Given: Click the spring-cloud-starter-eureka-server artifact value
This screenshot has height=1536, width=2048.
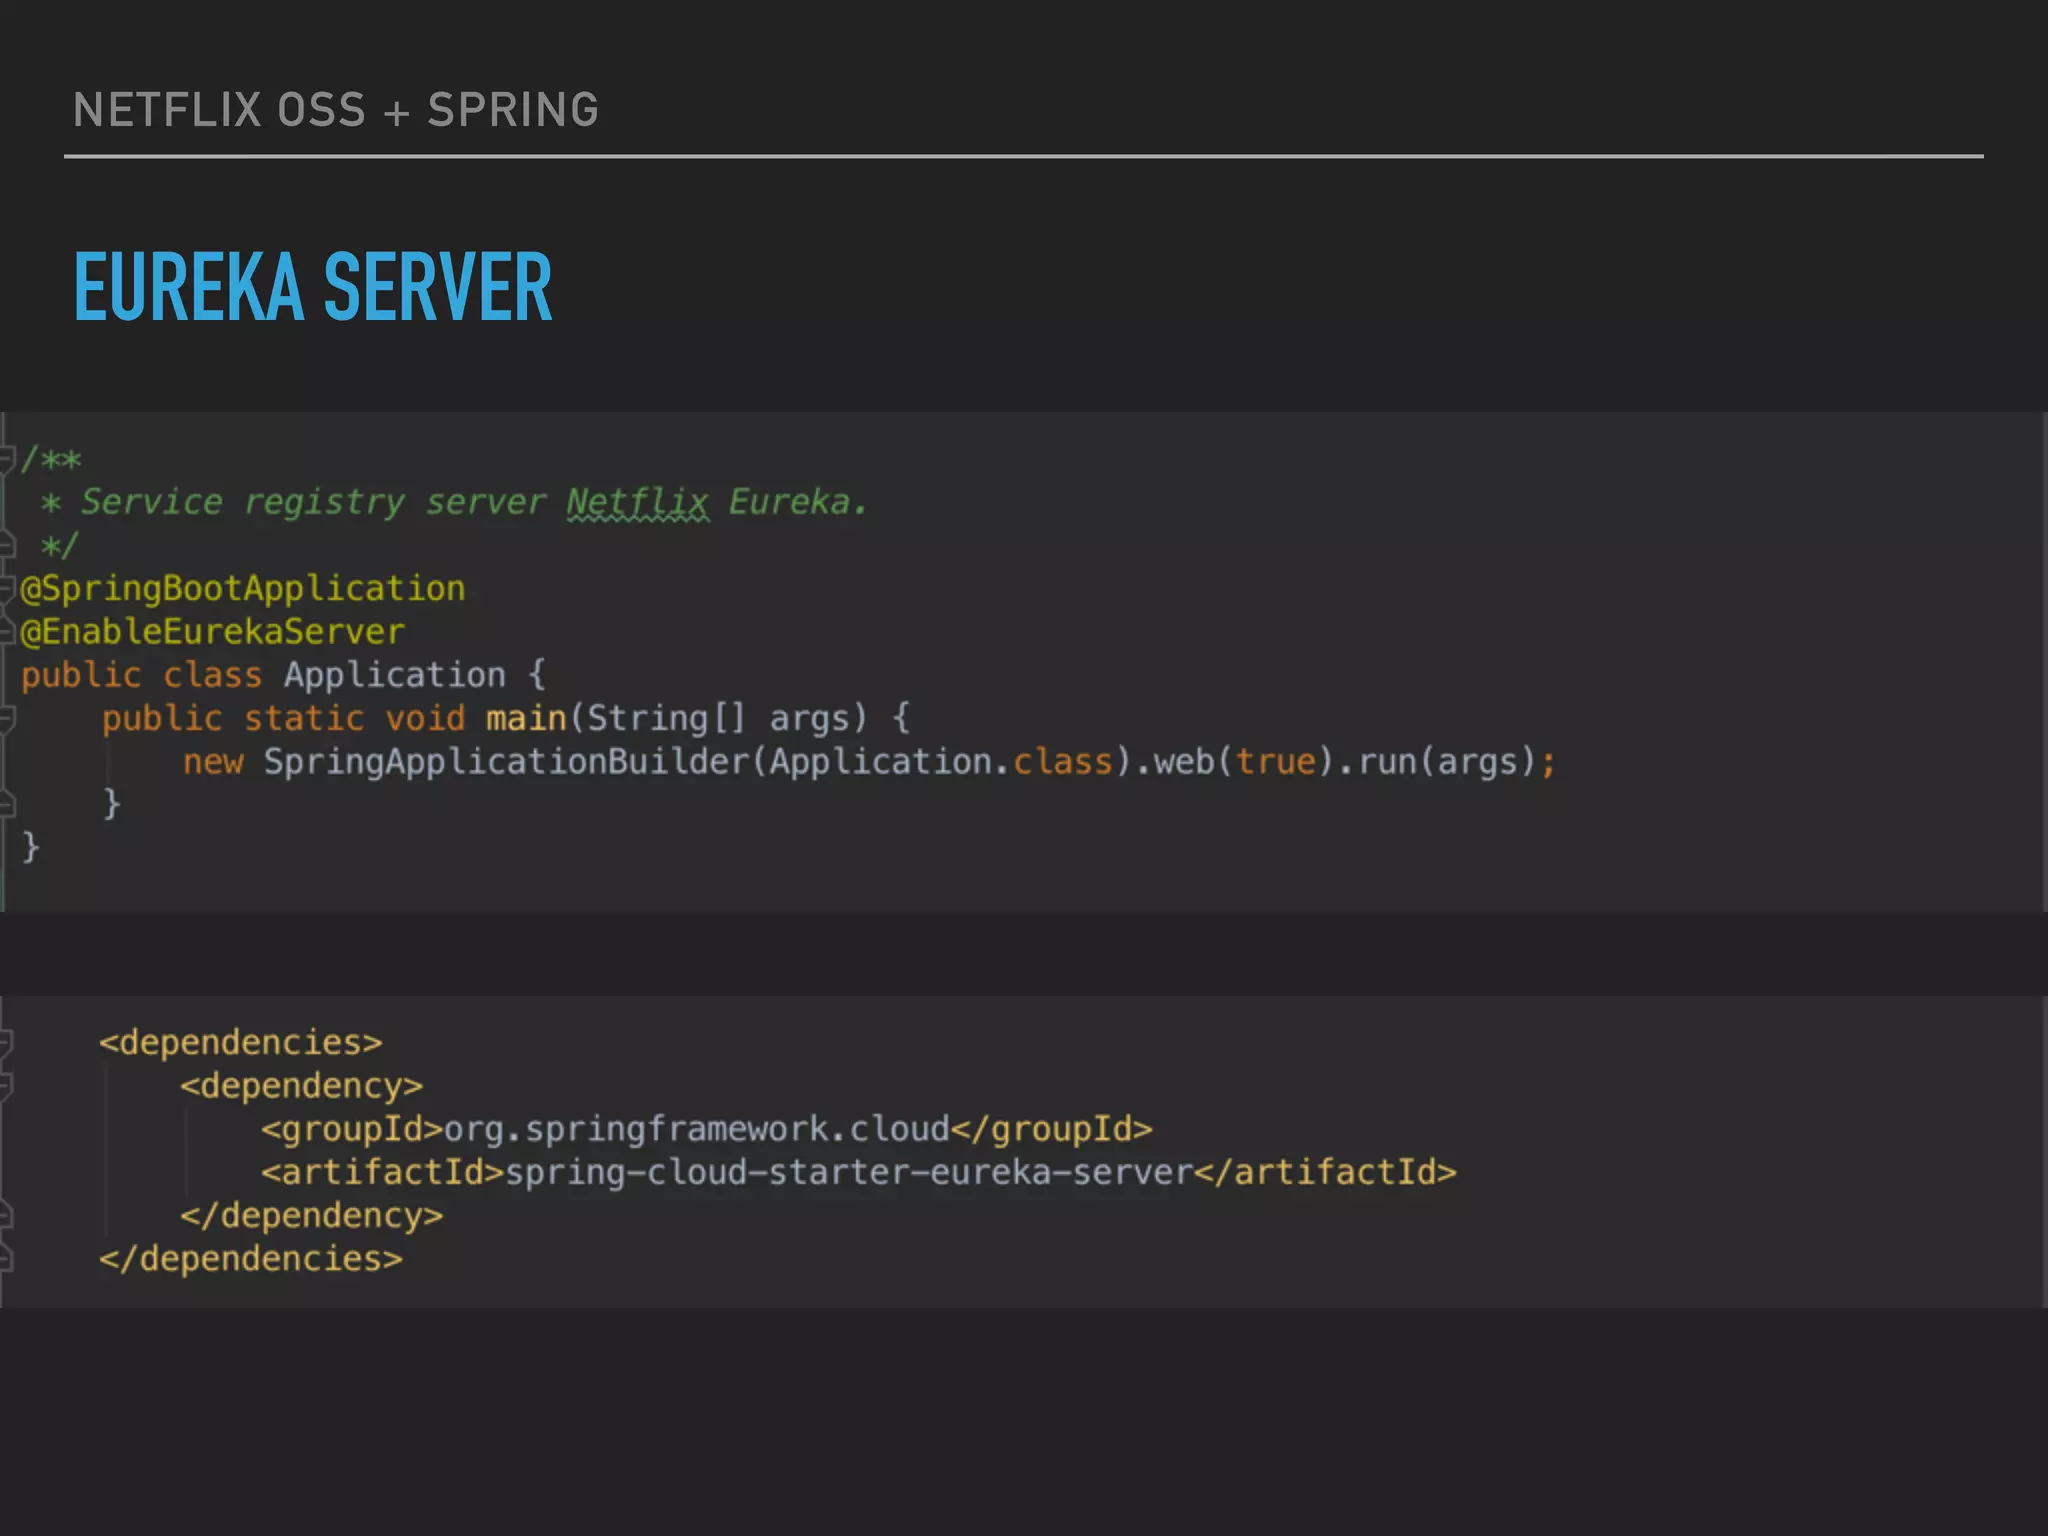Looking at the screenshot, I should [849, 1172].
